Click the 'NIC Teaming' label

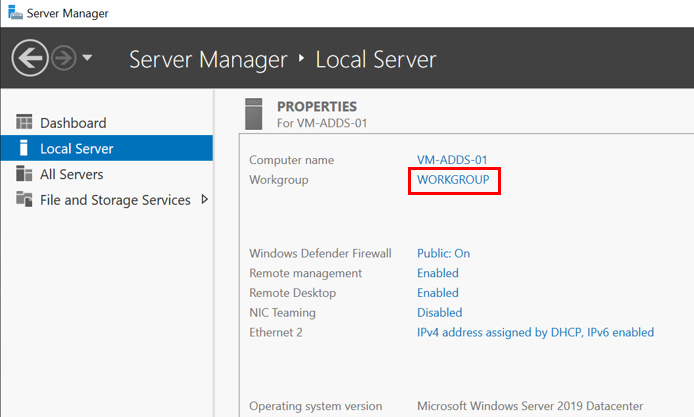[x=282, y=313]
